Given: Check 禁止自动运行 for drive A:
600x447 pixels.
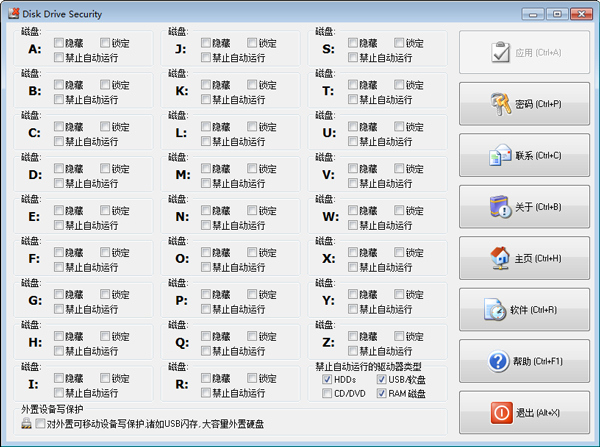Looking at the screenshot, I should (x=59, y=57).
